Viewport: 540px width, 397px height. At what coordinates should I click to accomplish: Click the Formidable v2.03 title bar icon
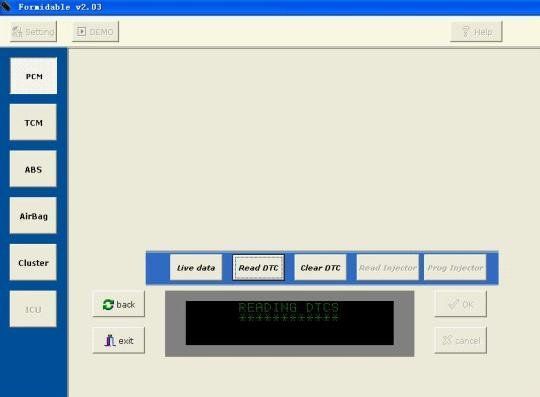(6, 6)
